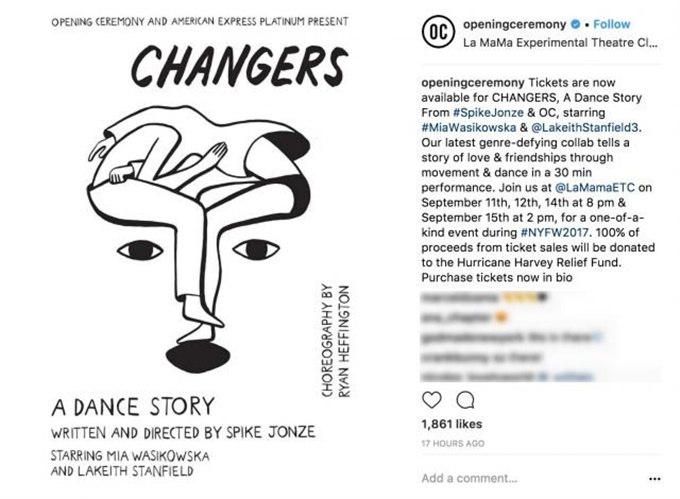680x499 pixels.
Task: Click the comment speech bubble icon
Action: 464,400
